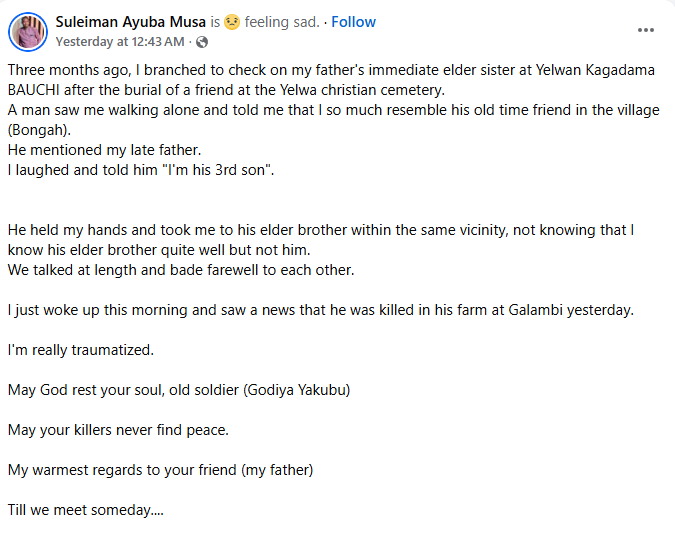
Task: Open Suleiman Ayuba Musa's profile picture
Action: pyautogui.click(x=28, y=32)
